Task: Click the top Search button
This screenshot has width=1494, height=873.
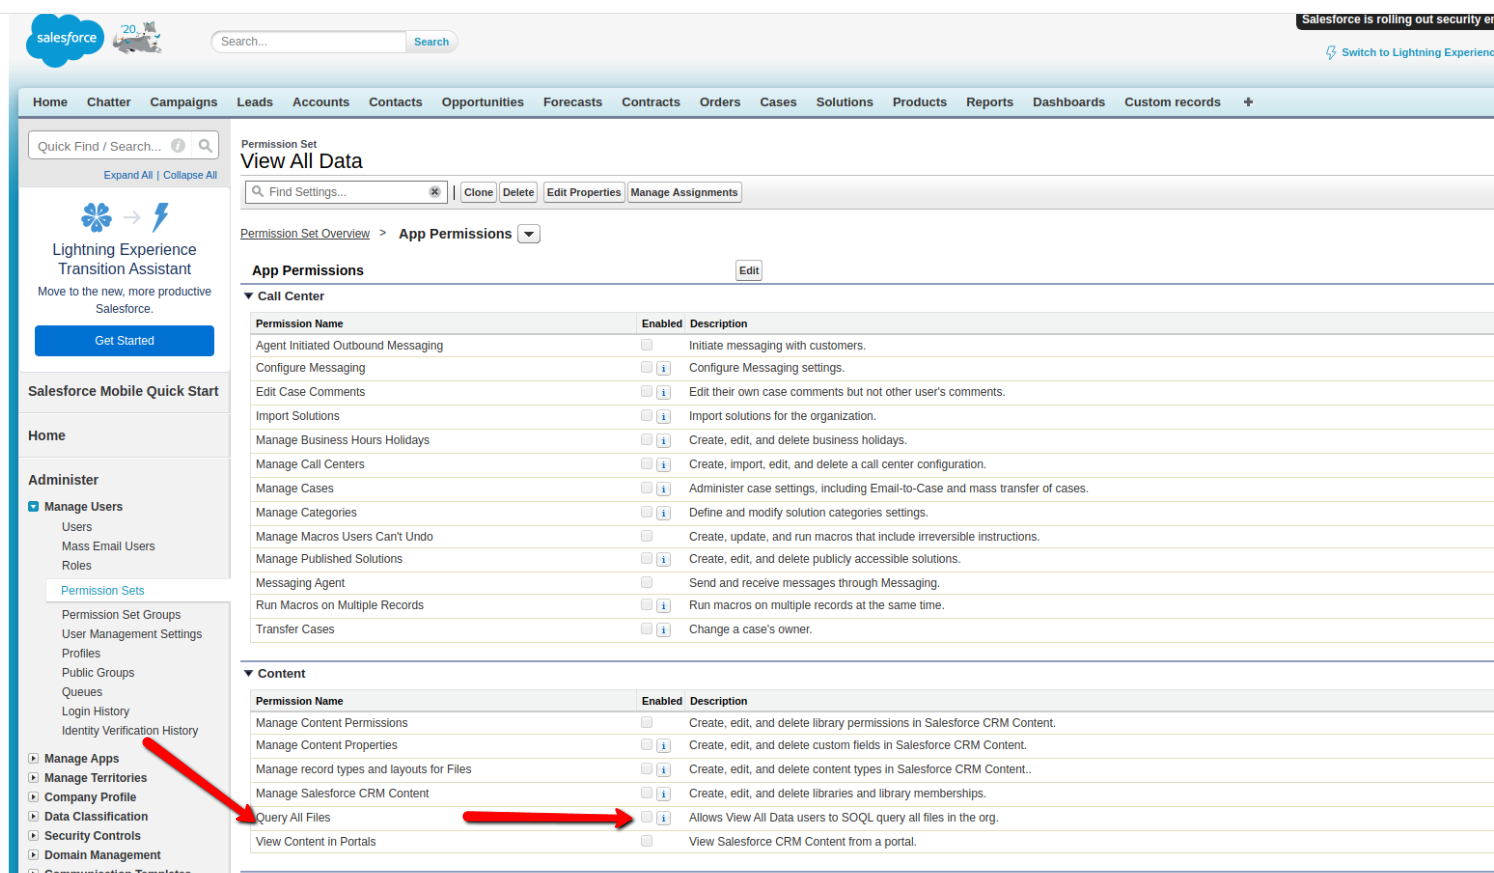Action: (432, 42)
